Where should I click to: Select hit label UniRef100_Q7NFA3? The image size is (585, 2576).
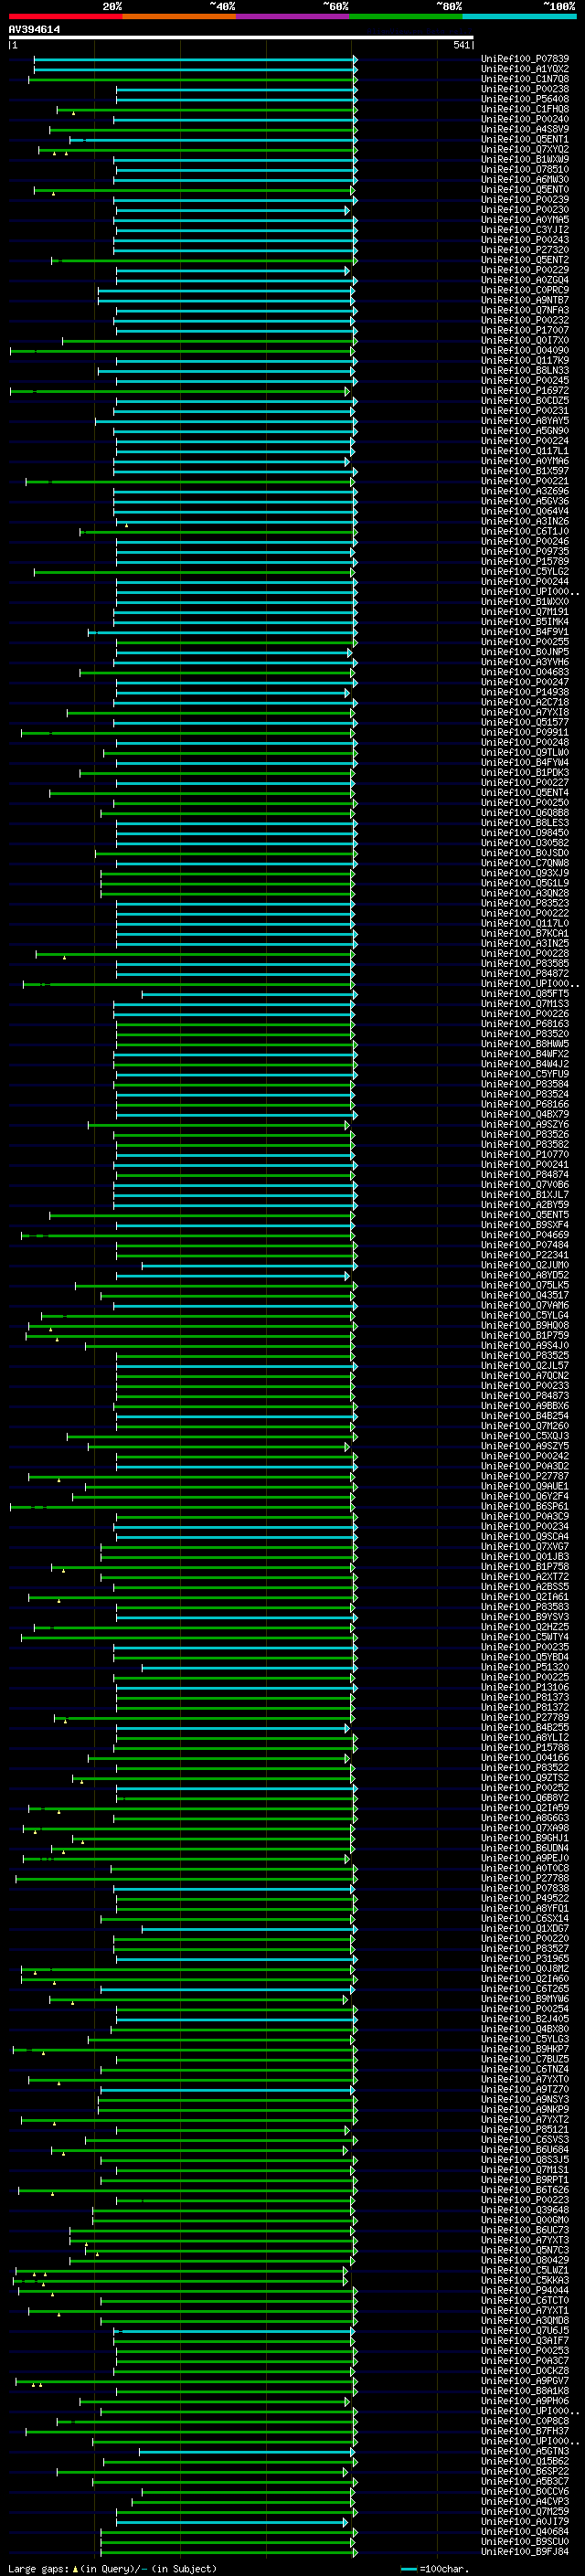[x=525, y=310]
